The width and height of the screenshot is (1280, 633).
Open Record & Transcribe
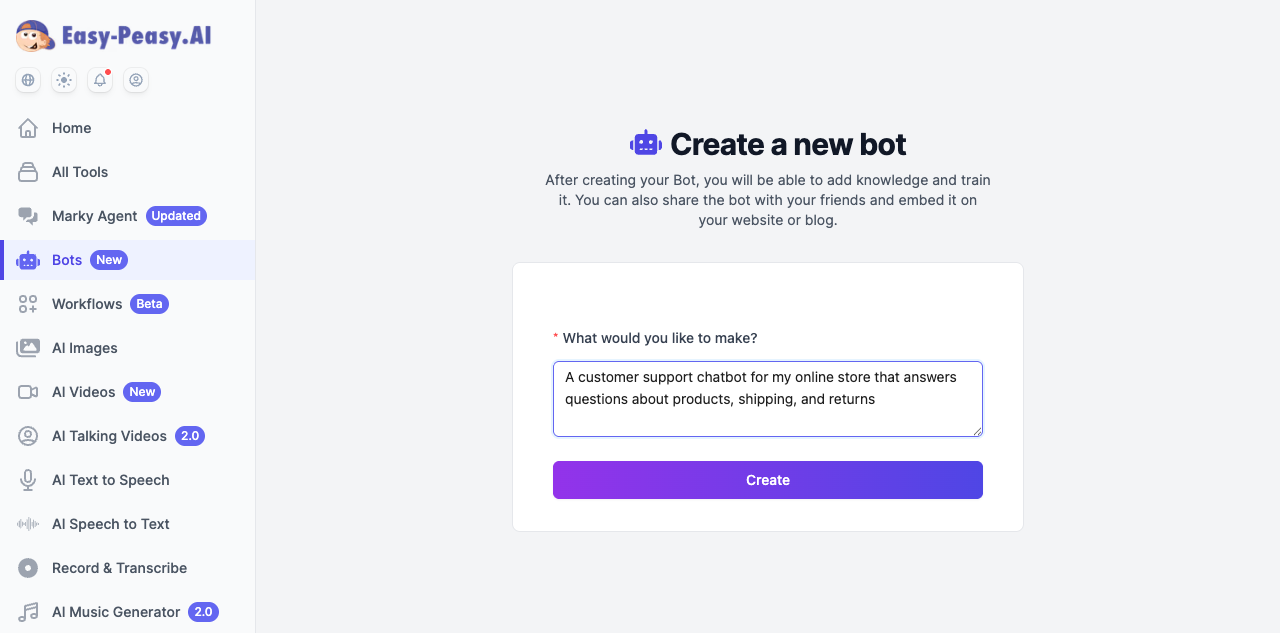coord(119,568)
